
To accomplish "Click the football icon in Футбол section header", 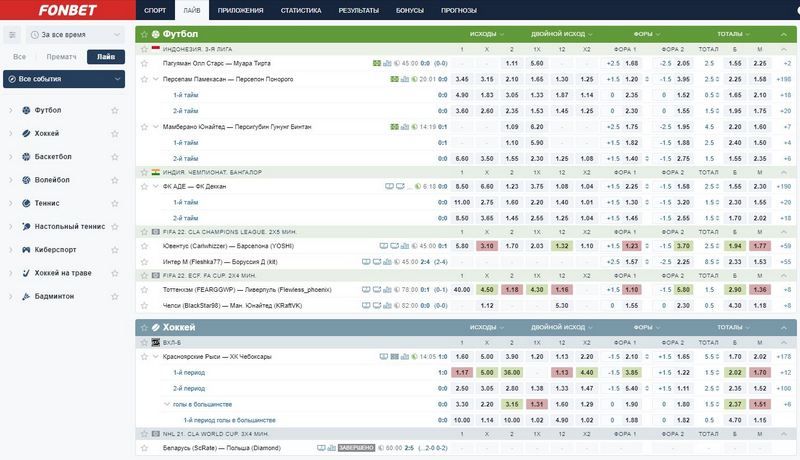I will [x=156, y=34].
